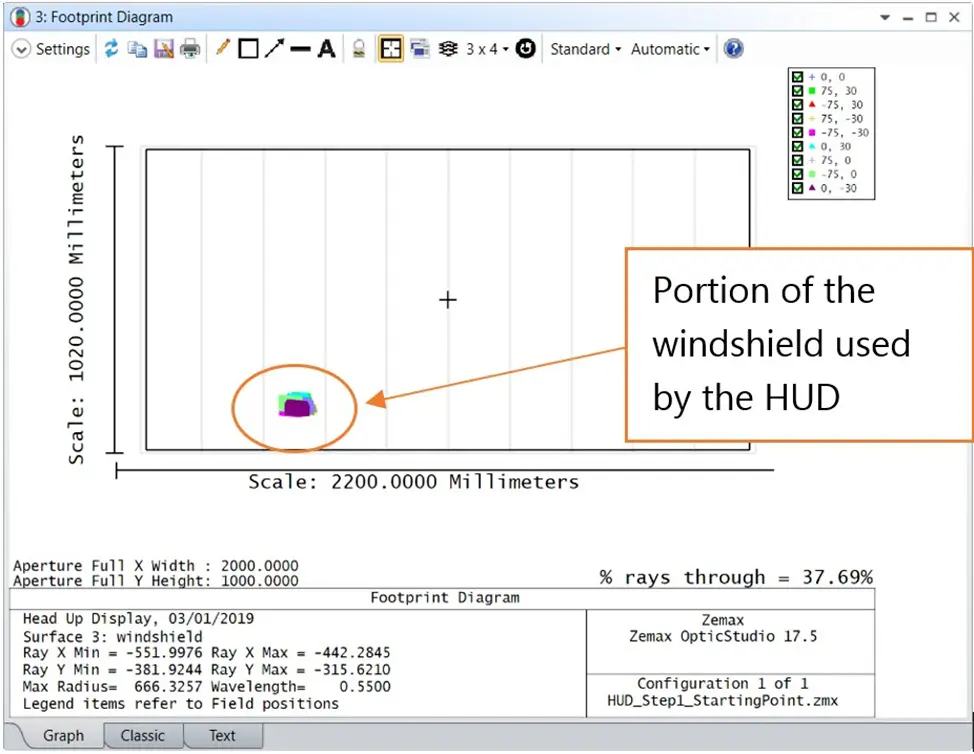Uncheck the -75, 30 field position

point(797,104)
